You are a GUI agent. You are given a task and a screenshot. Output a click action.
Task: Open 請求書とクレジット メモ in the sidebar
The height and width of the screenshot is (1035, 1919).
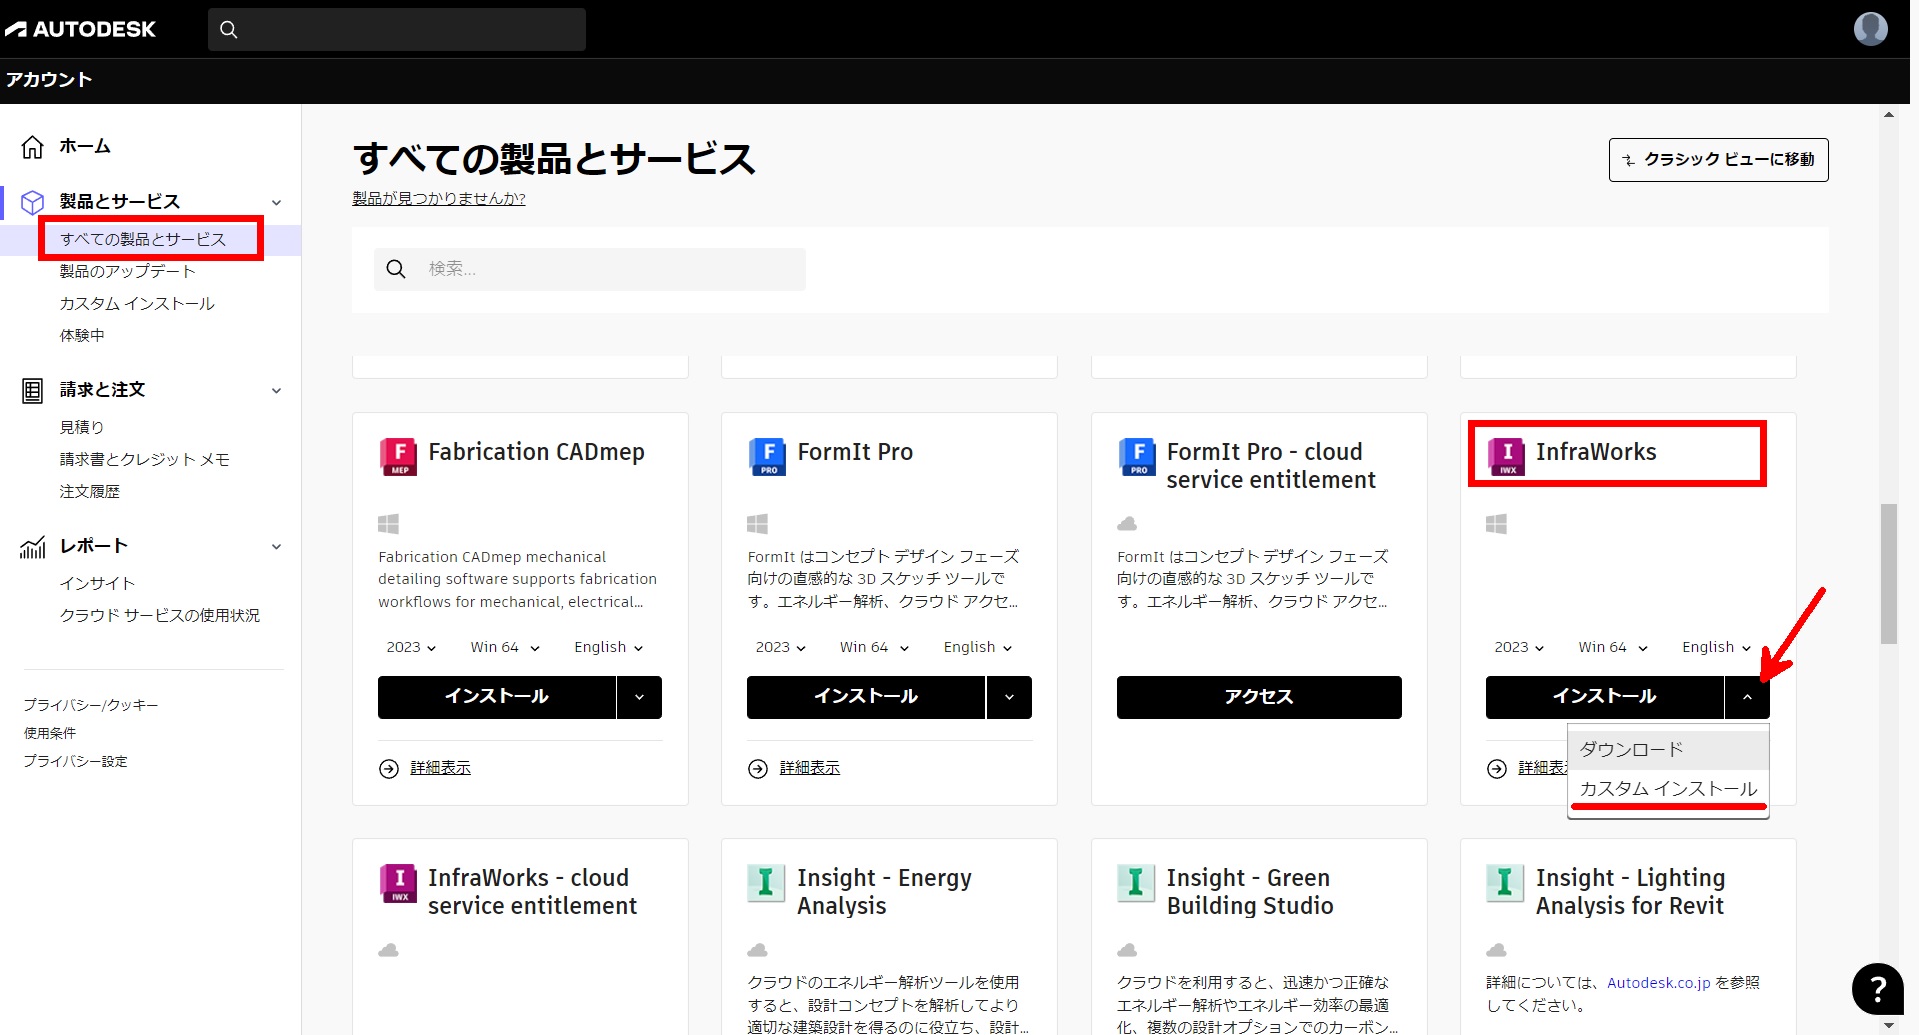(145, 460)
